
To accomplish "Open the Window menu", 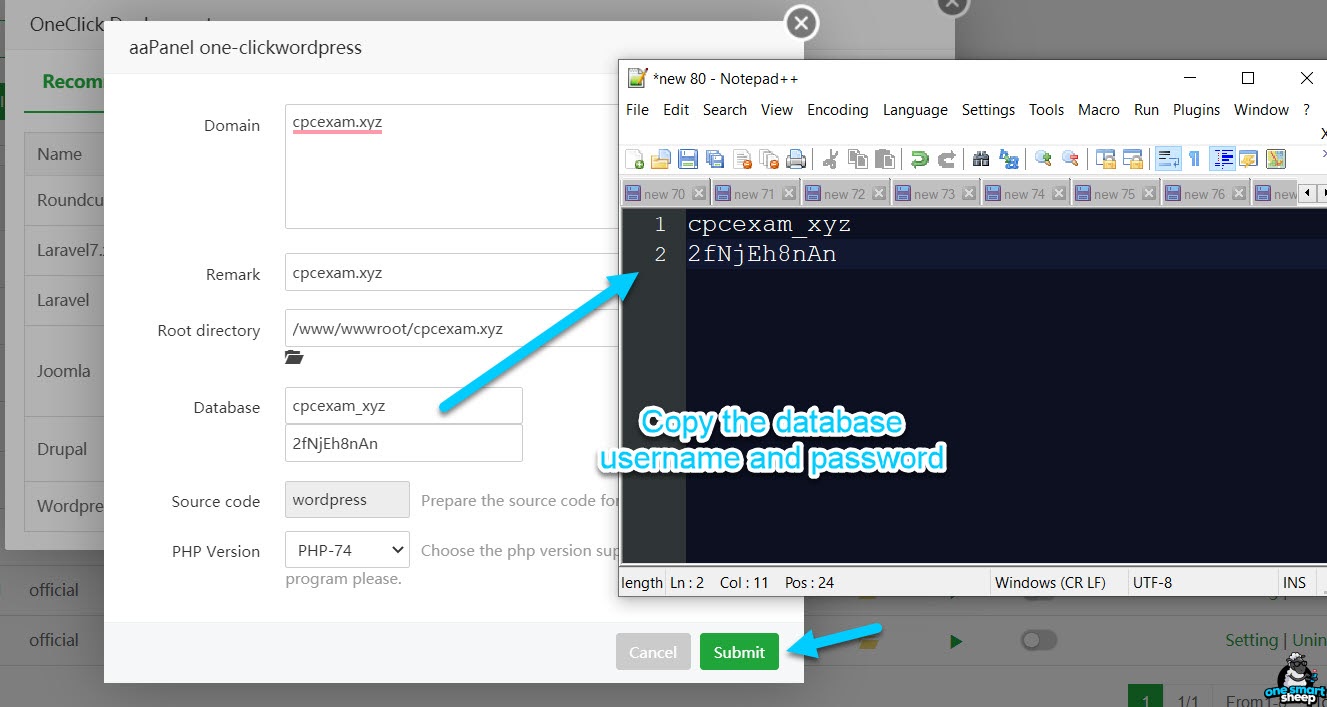I will click(x=1262, y=110).
